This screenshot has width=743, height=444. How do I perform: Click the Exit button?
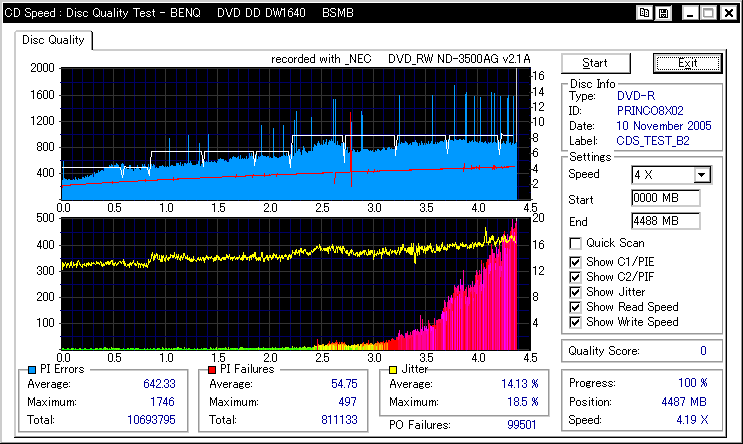point(687,63)
